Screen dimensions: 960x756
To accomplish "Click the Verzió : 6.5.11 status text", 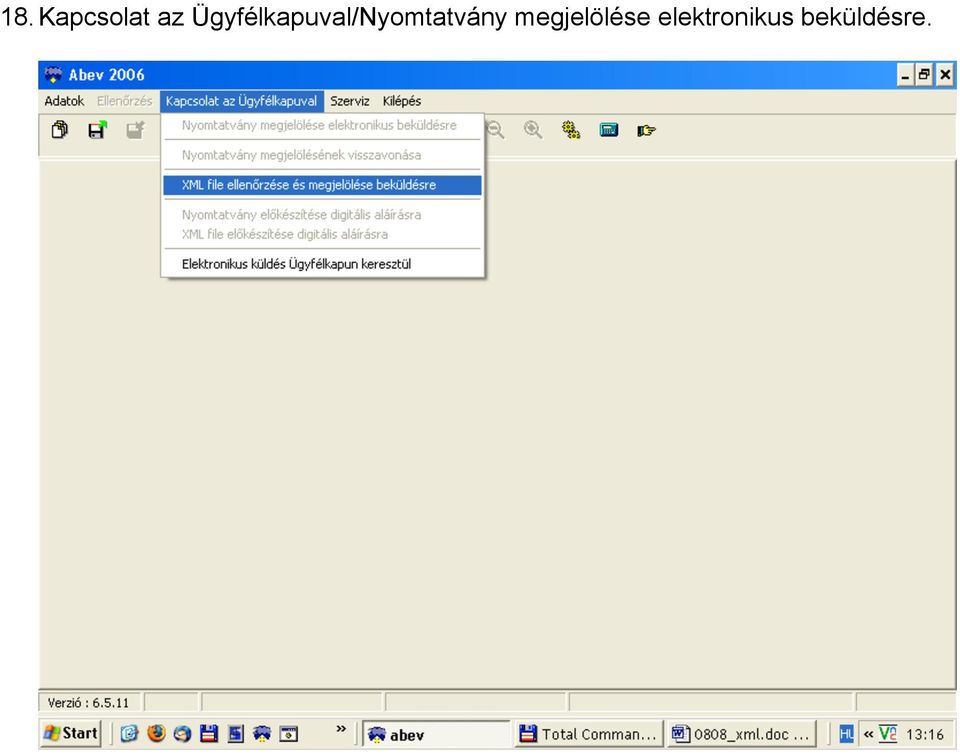I will pyautogui.click(x=88, y=703).
